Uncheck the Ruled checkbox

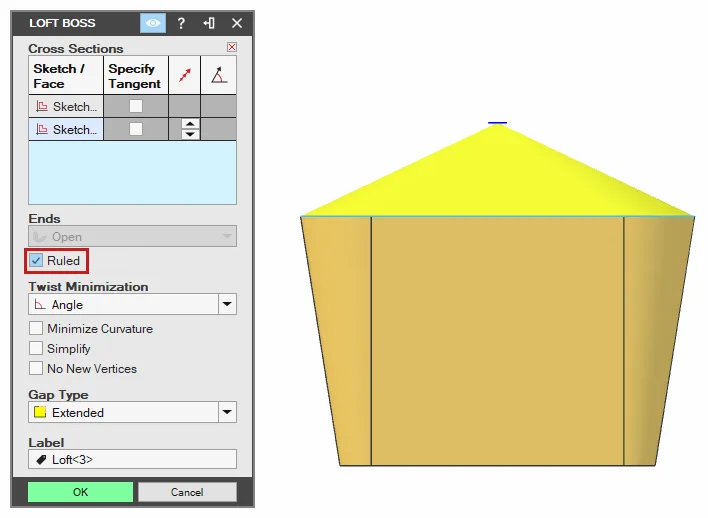36,261
